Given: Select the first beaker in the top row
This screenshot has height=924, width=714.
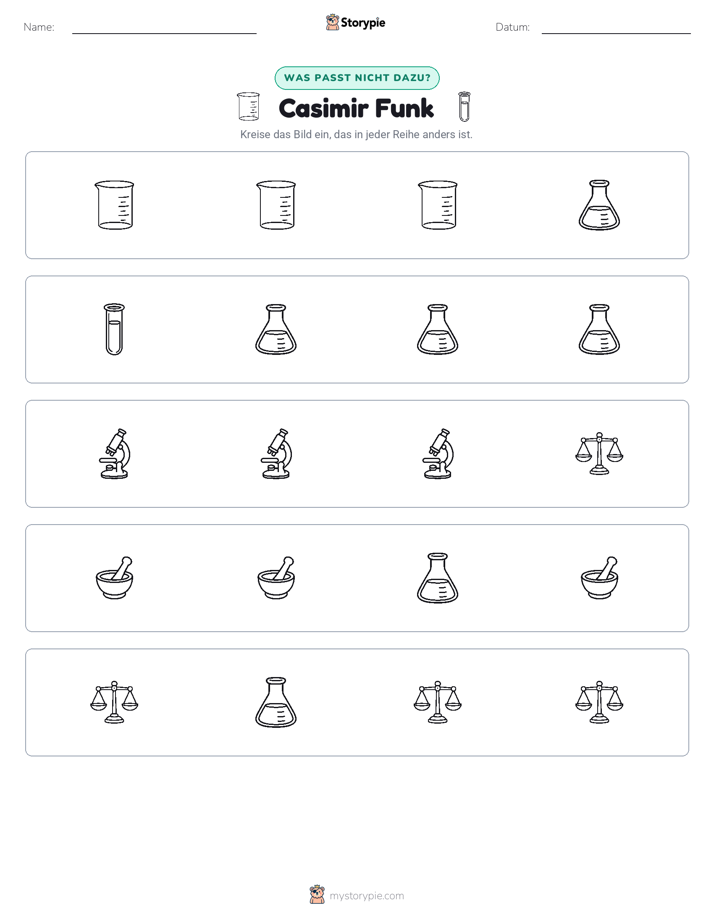Looking at the screenshot, I should [114, 205].
